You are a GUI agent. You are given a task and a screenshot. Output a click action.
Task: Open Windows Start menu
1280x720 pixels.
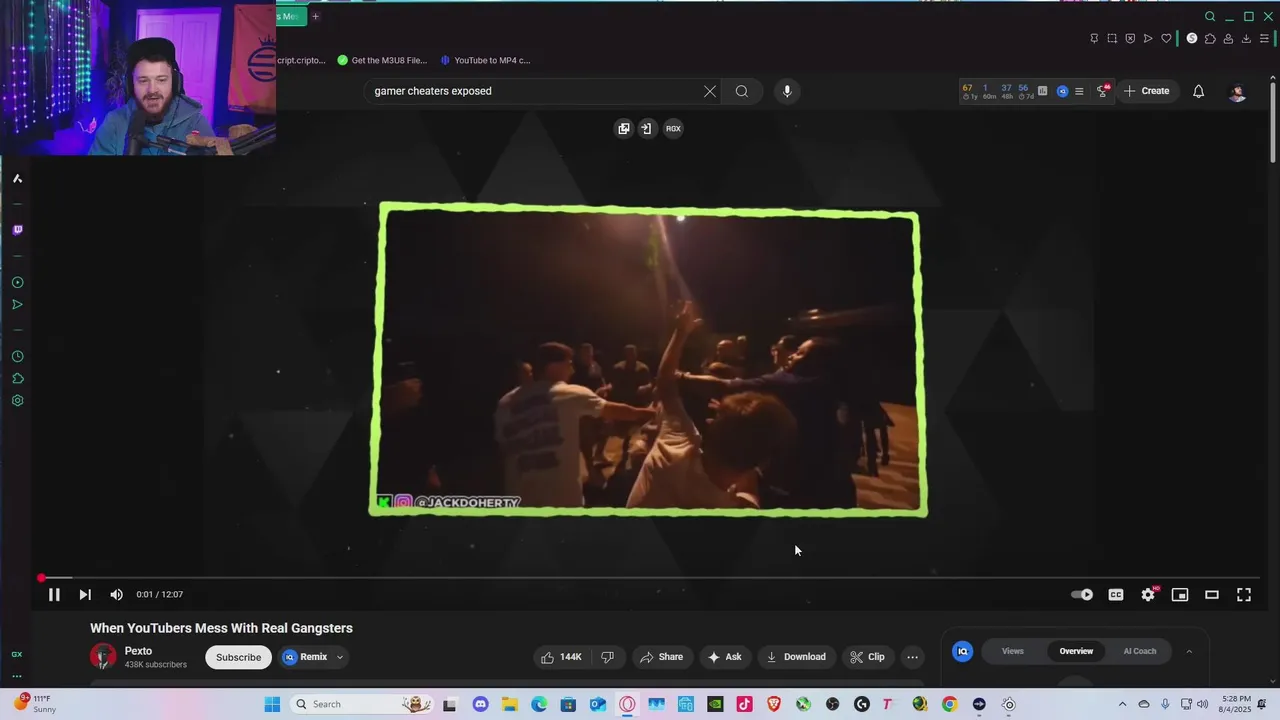coord(272,704)
